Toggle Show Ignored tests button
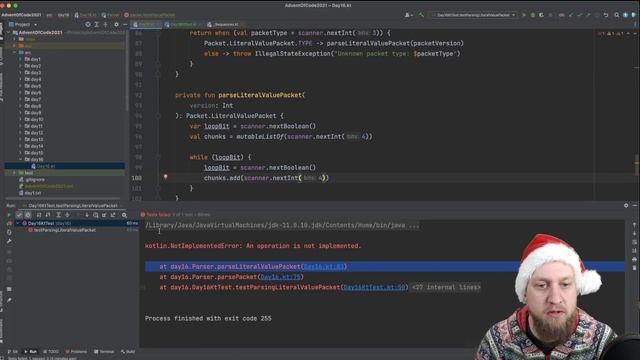 tap(28, 215)
